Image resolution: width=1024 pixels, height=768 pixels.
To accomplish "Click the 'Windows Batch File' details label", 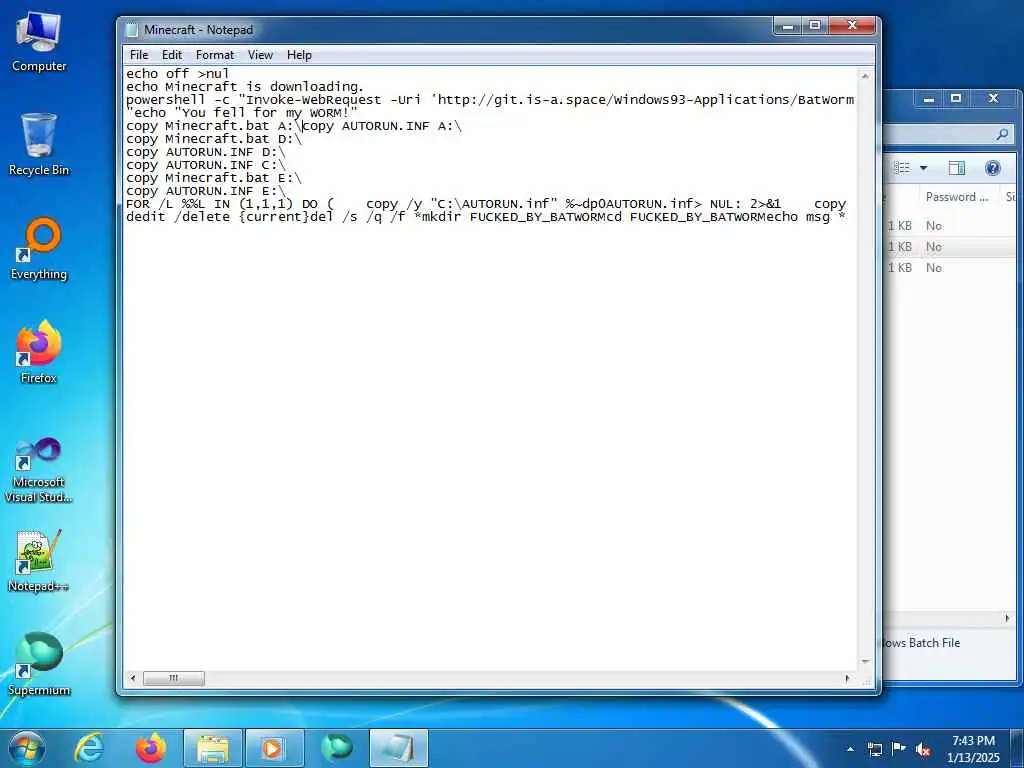I will 921,643.
